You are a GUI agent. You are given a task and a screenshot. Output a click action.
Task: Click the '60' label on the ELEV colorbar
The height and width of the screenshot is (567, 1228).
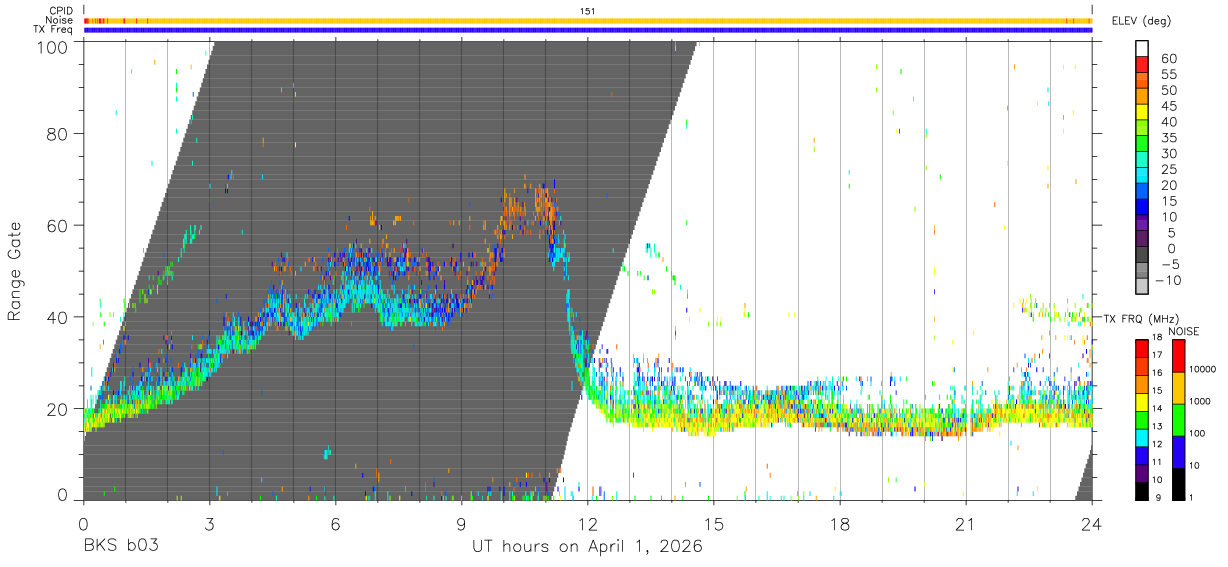1167,59
